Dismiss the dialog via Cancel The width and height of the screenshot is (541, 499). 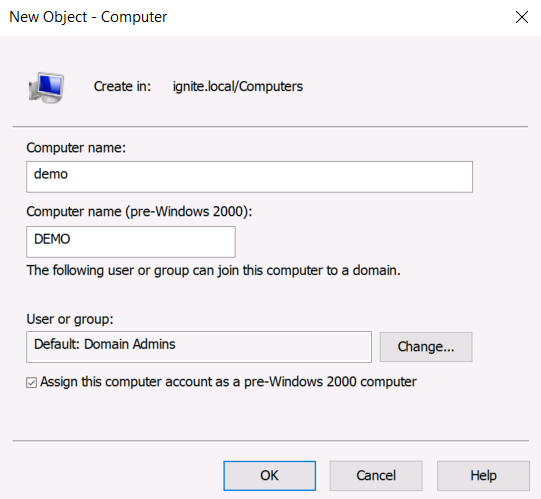coord(376,476)
